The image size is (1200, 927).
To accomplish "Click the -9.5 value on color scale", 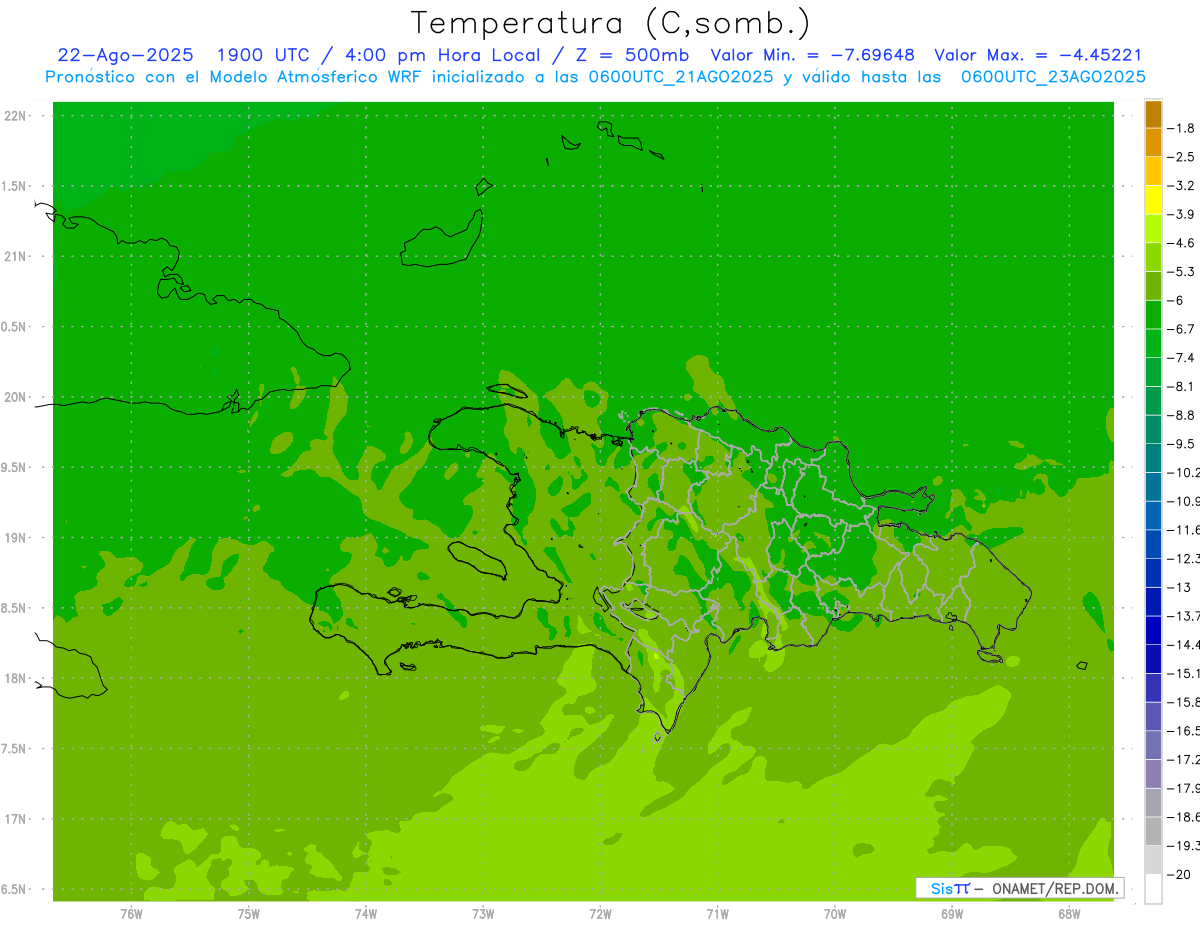I will coord(1181,443).
